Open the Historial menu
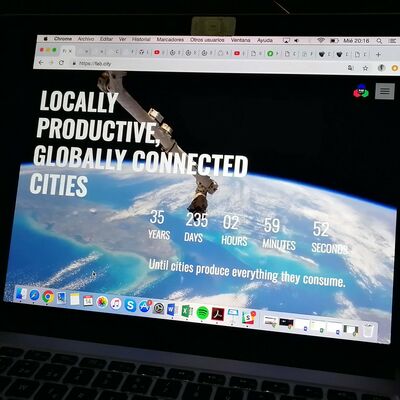400x400 pixels. click(141, 39)
